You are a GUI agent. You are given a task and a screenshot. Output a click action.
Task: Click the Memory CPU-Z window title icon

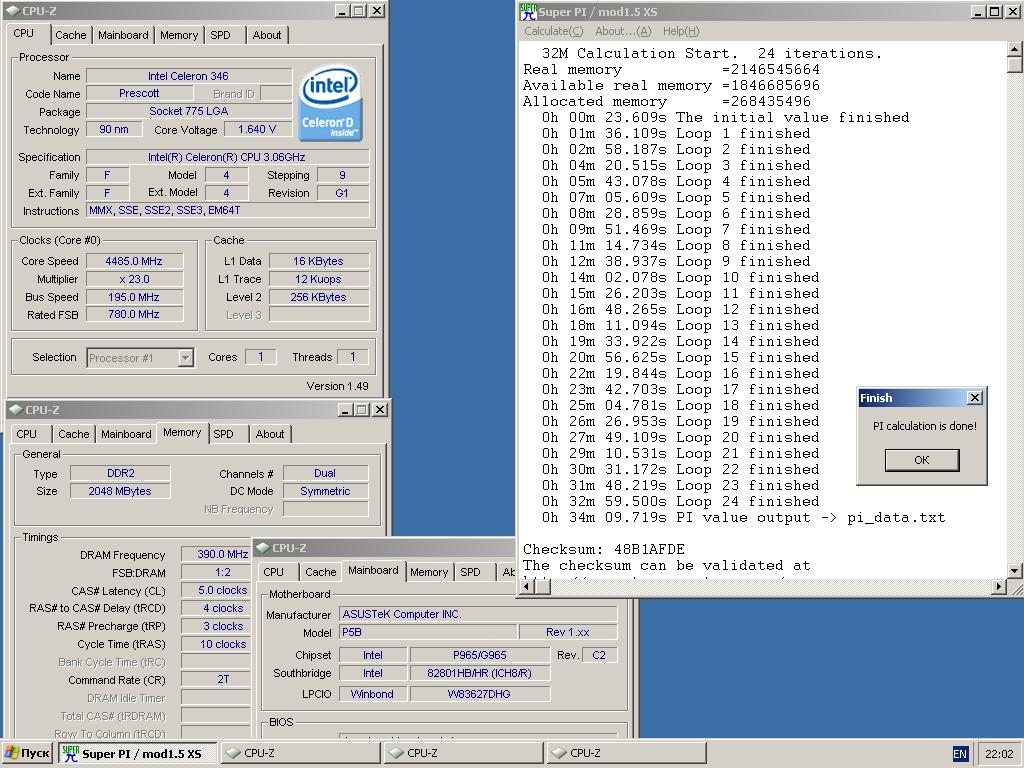tap(16, 409)
